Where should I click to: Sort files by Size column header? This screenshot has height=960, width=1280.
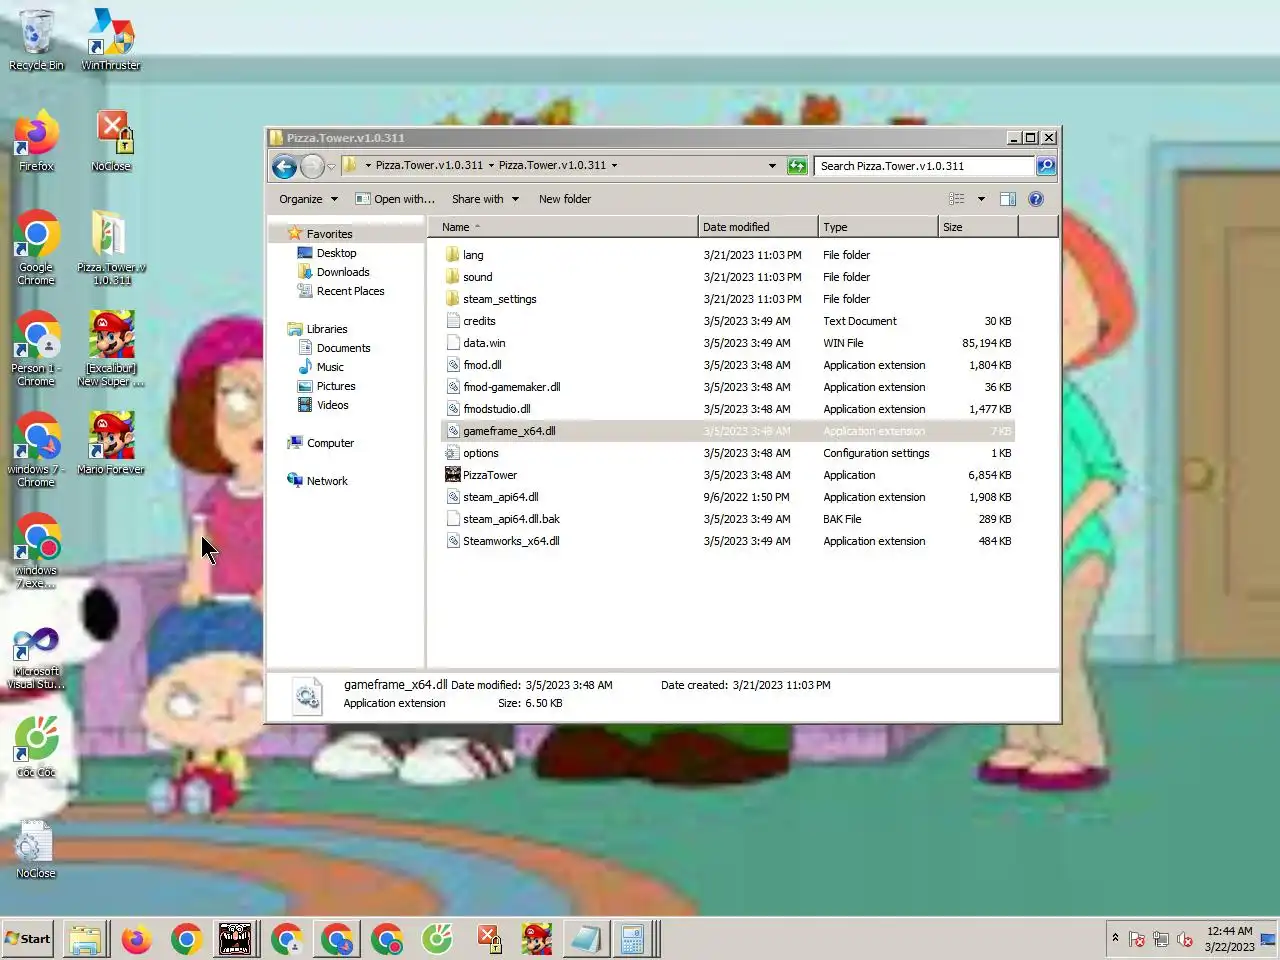point(978,227)
